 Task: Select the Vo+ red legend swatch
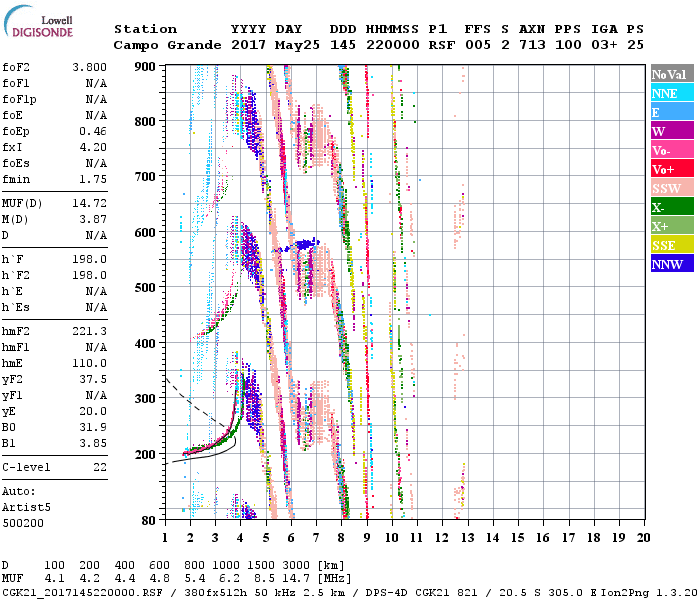pos(672,169)
